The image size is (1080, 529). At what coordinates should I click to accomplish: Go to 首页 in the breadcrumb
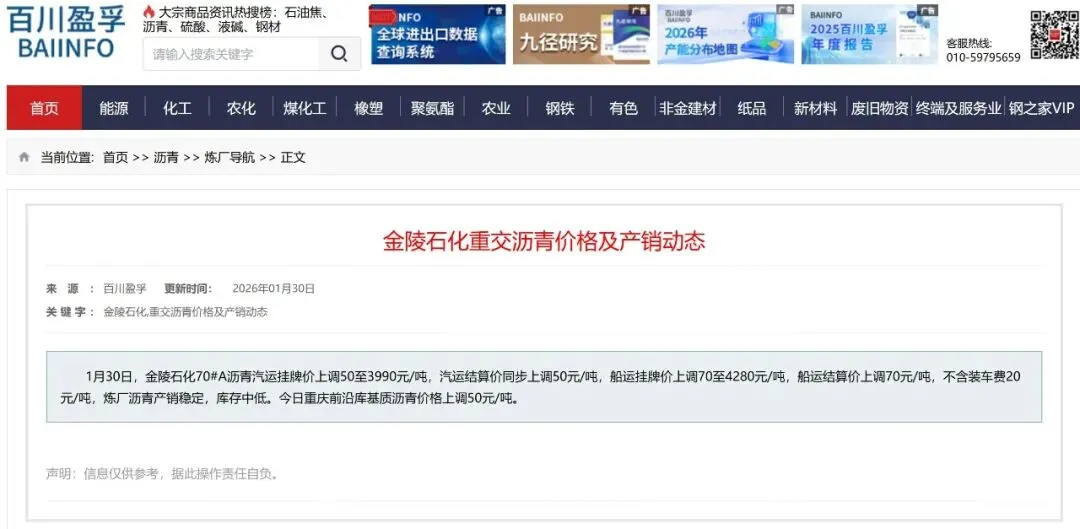(116, 157)
